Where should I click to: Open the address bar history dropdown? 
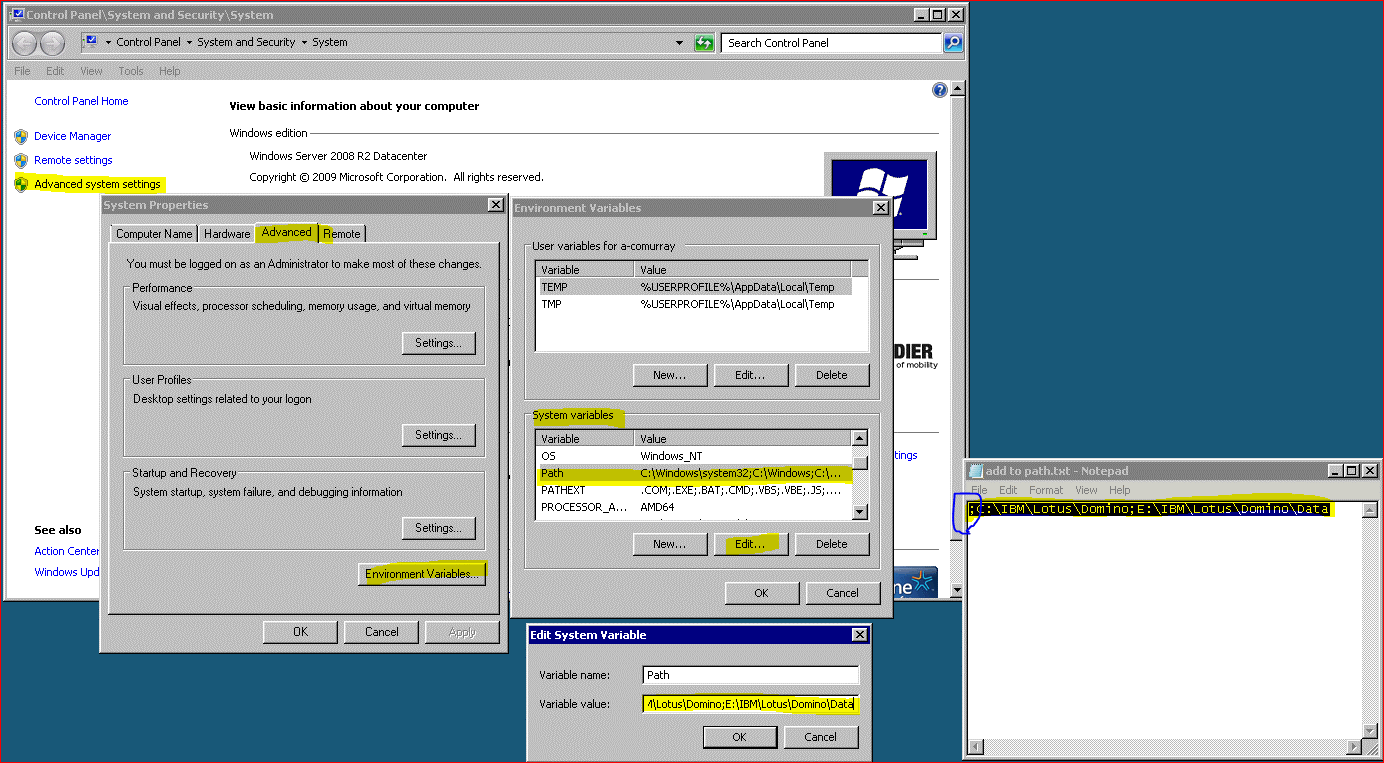[x=680, y=42]
